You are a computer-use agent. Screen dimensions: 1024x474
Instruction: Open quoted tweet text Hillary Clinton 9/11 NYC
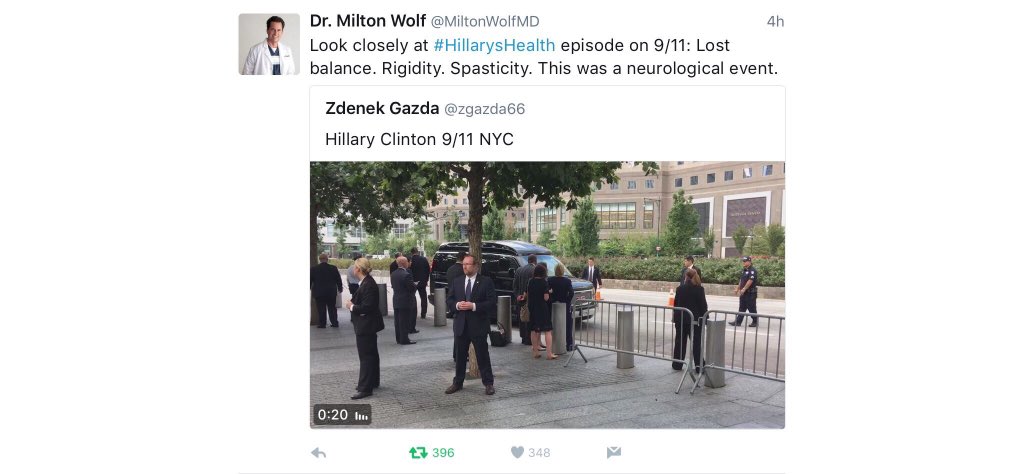pos(419,139)
